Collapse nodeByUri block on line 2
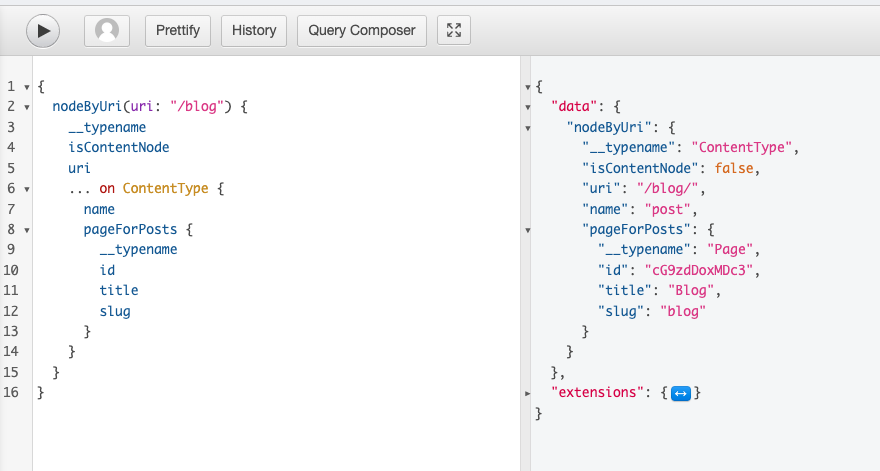The image size is (880, 471). coord(26,107)
